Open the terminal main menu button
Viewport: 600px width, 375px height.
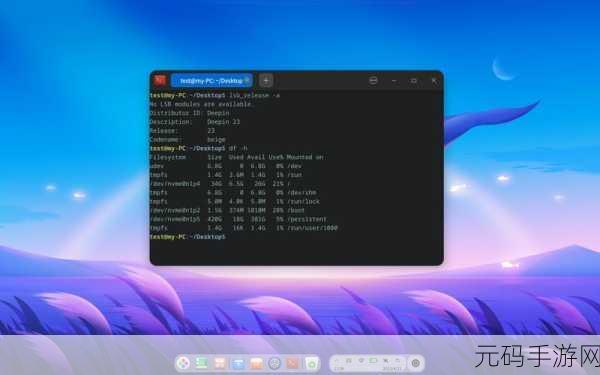click(373, 81)
